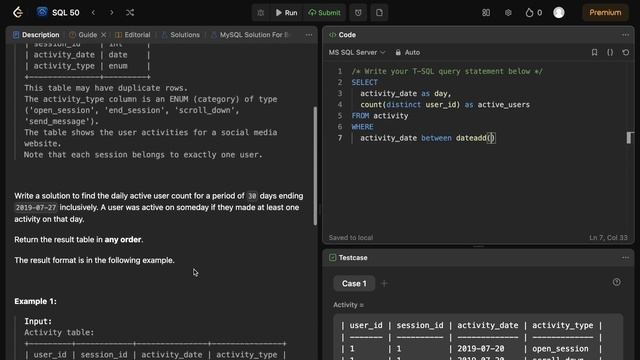Click the Activity testcase input box

[x=478, y=337]
